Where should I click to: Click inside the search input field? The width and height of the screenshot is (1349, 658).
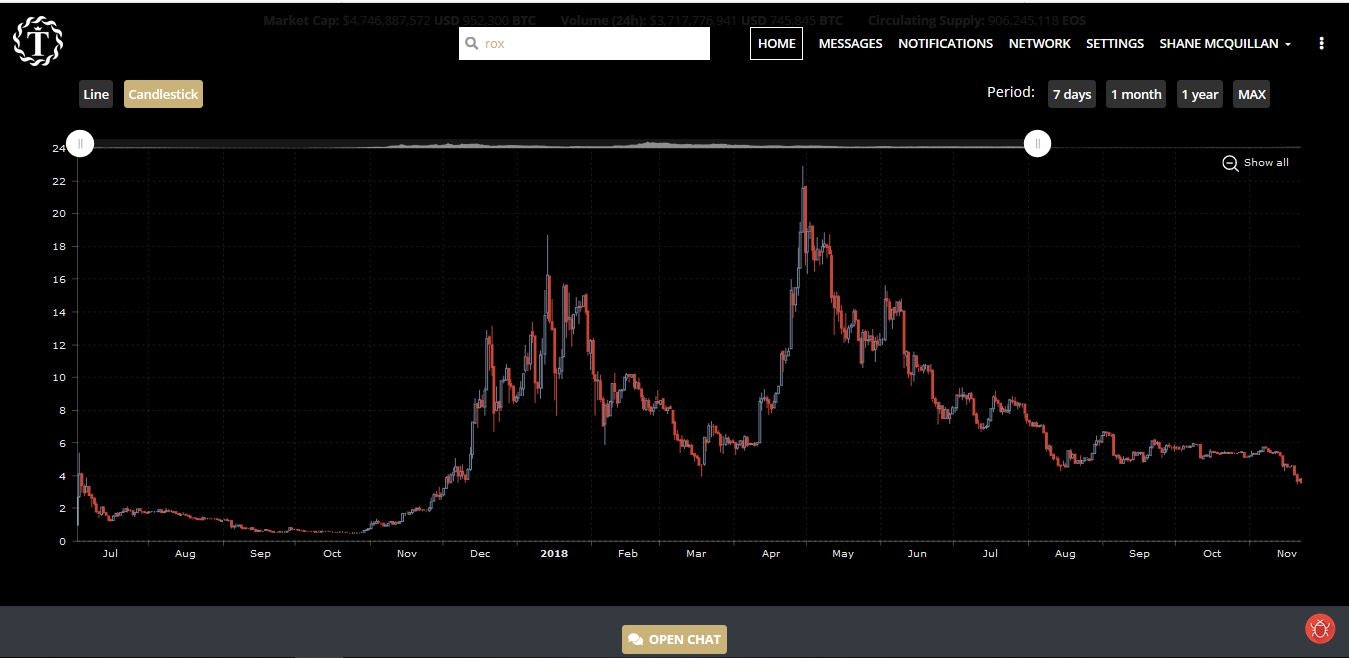584,43
